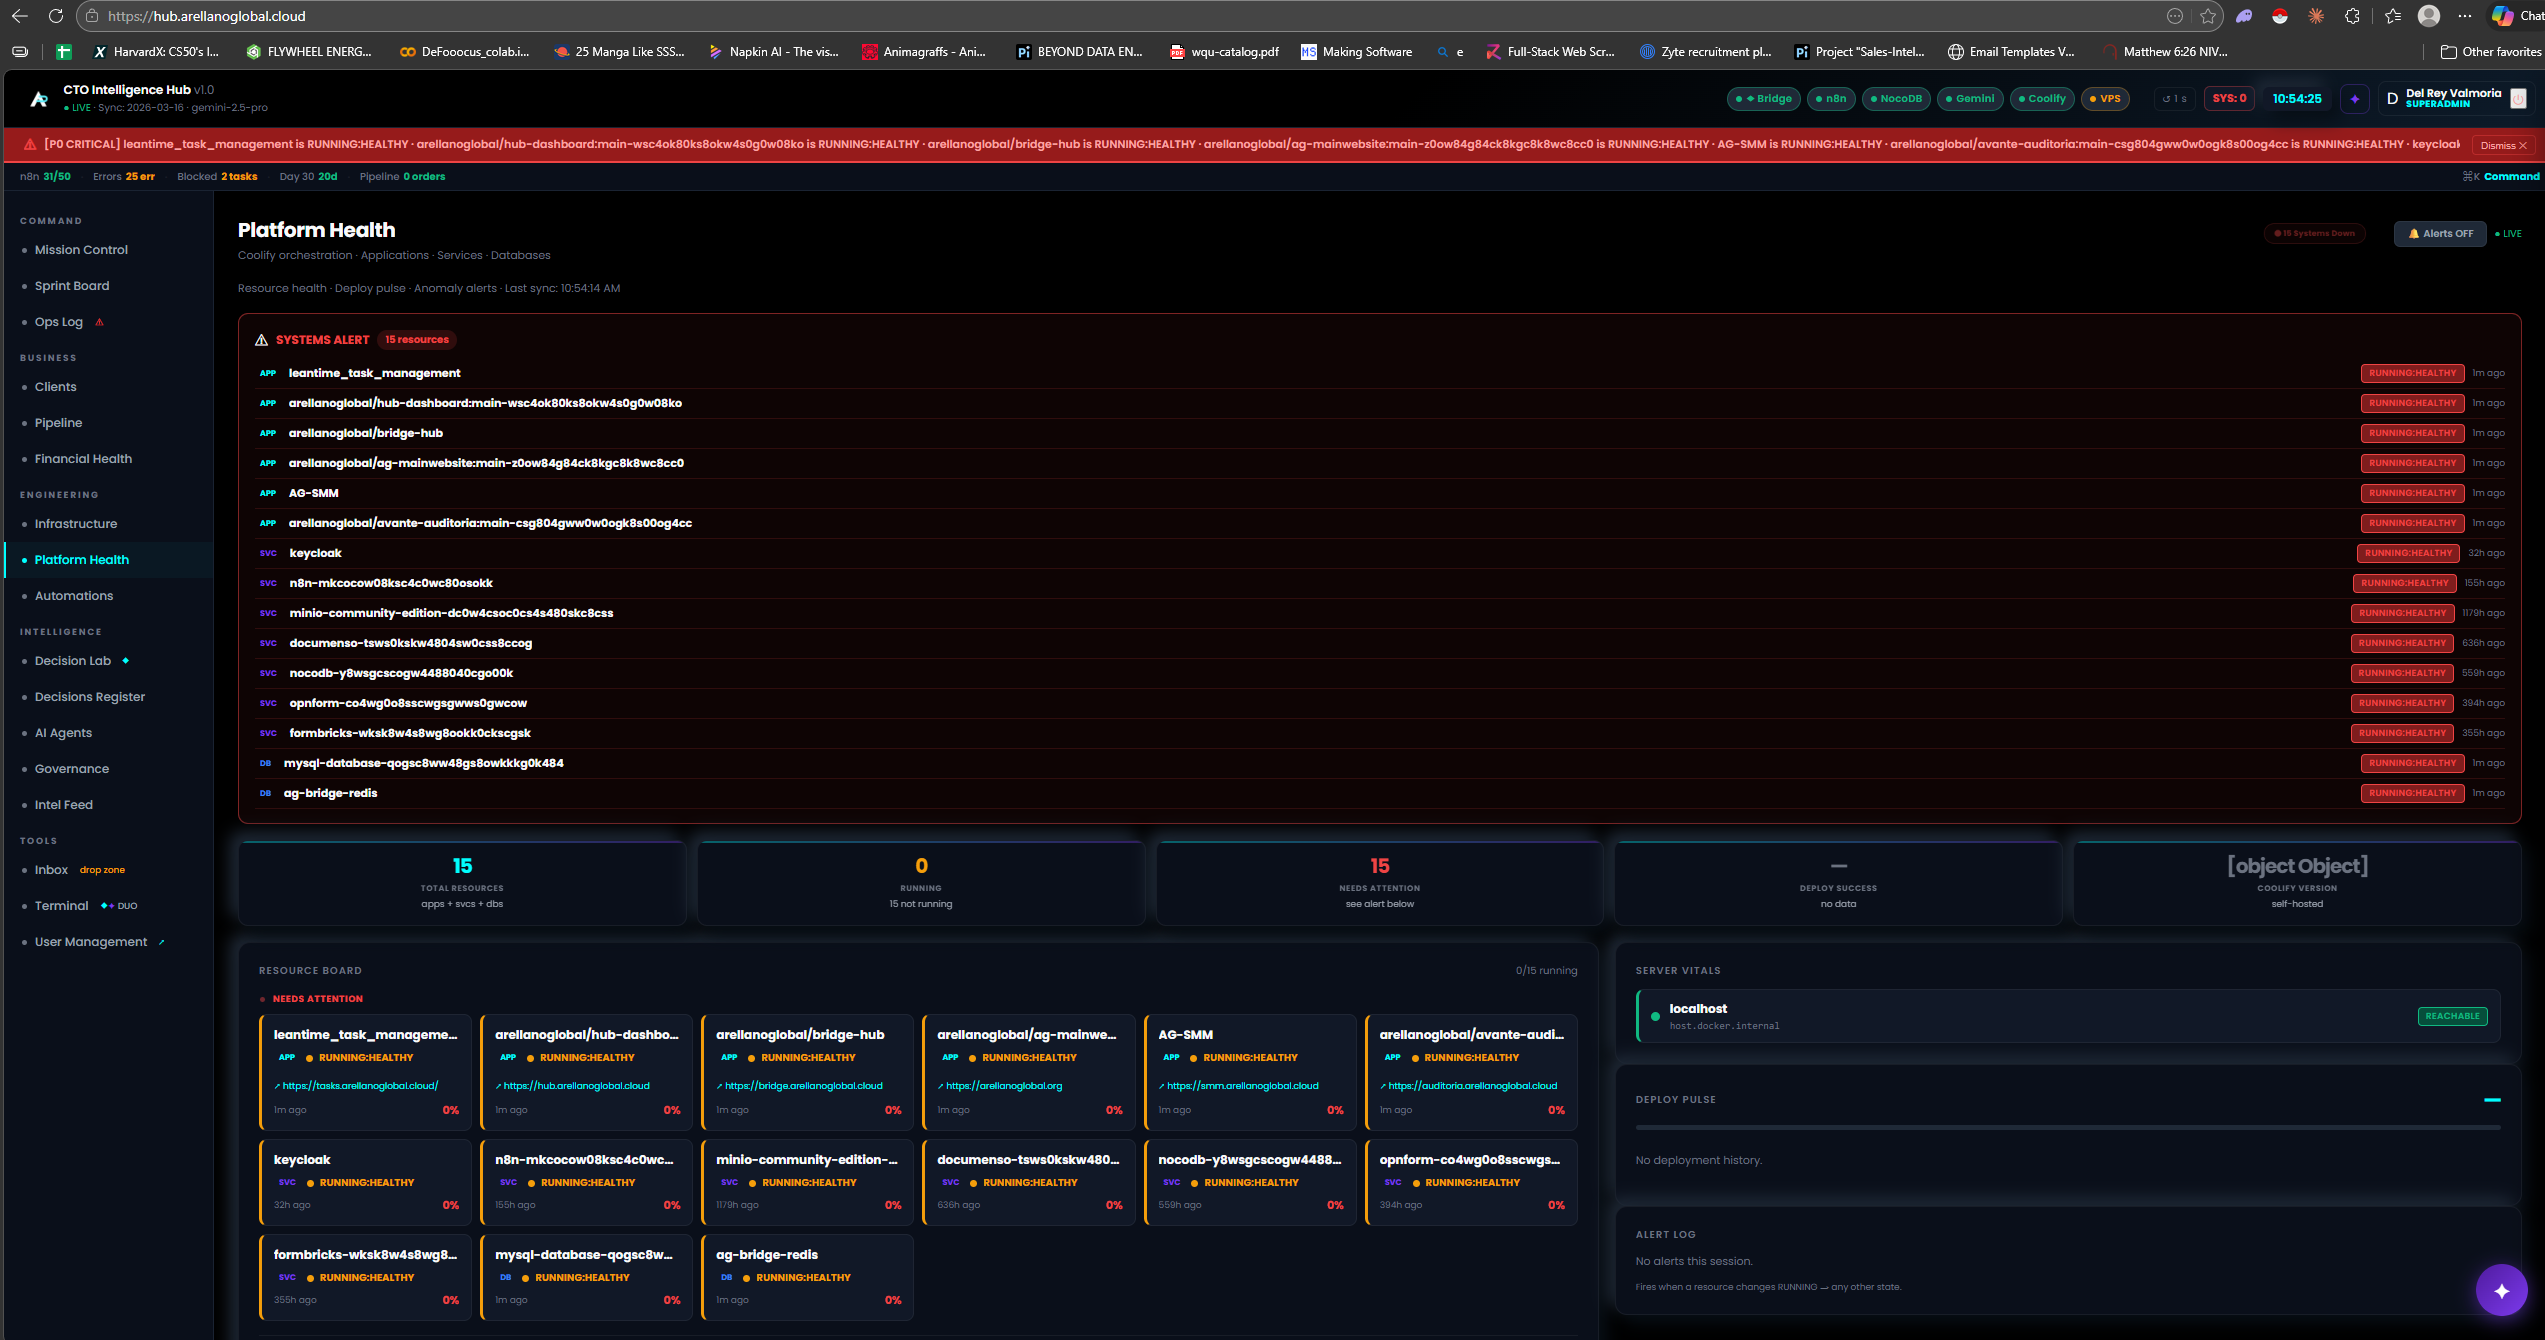2545x1340 pixels.
Task: Open the keycloak resource card
Action: 366,1182
